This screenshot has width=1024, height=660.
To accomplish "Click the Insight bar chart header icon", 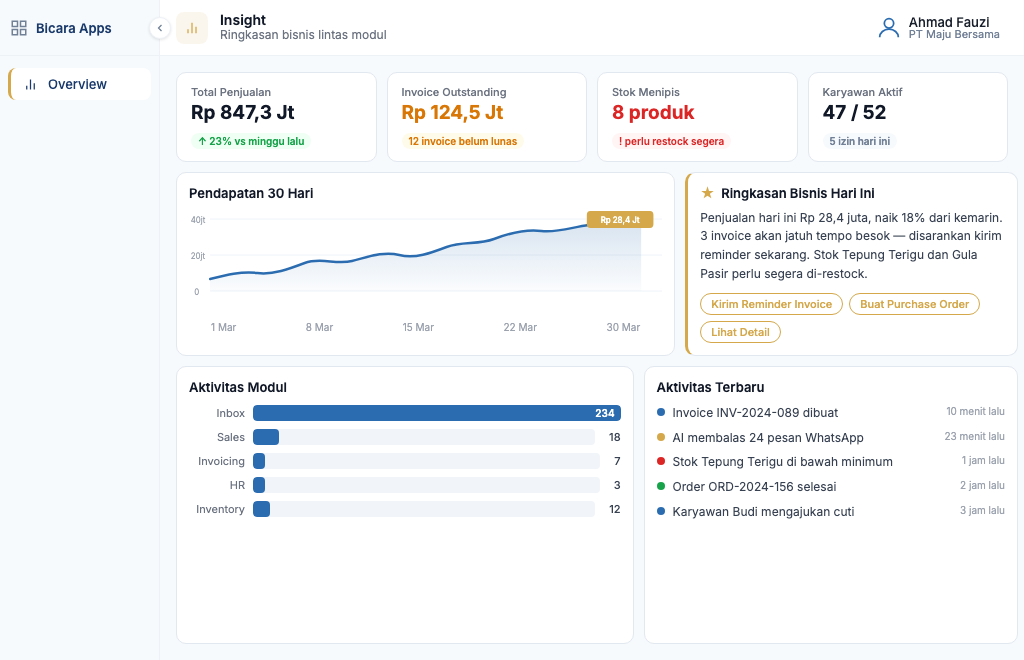I will point(192,28).
